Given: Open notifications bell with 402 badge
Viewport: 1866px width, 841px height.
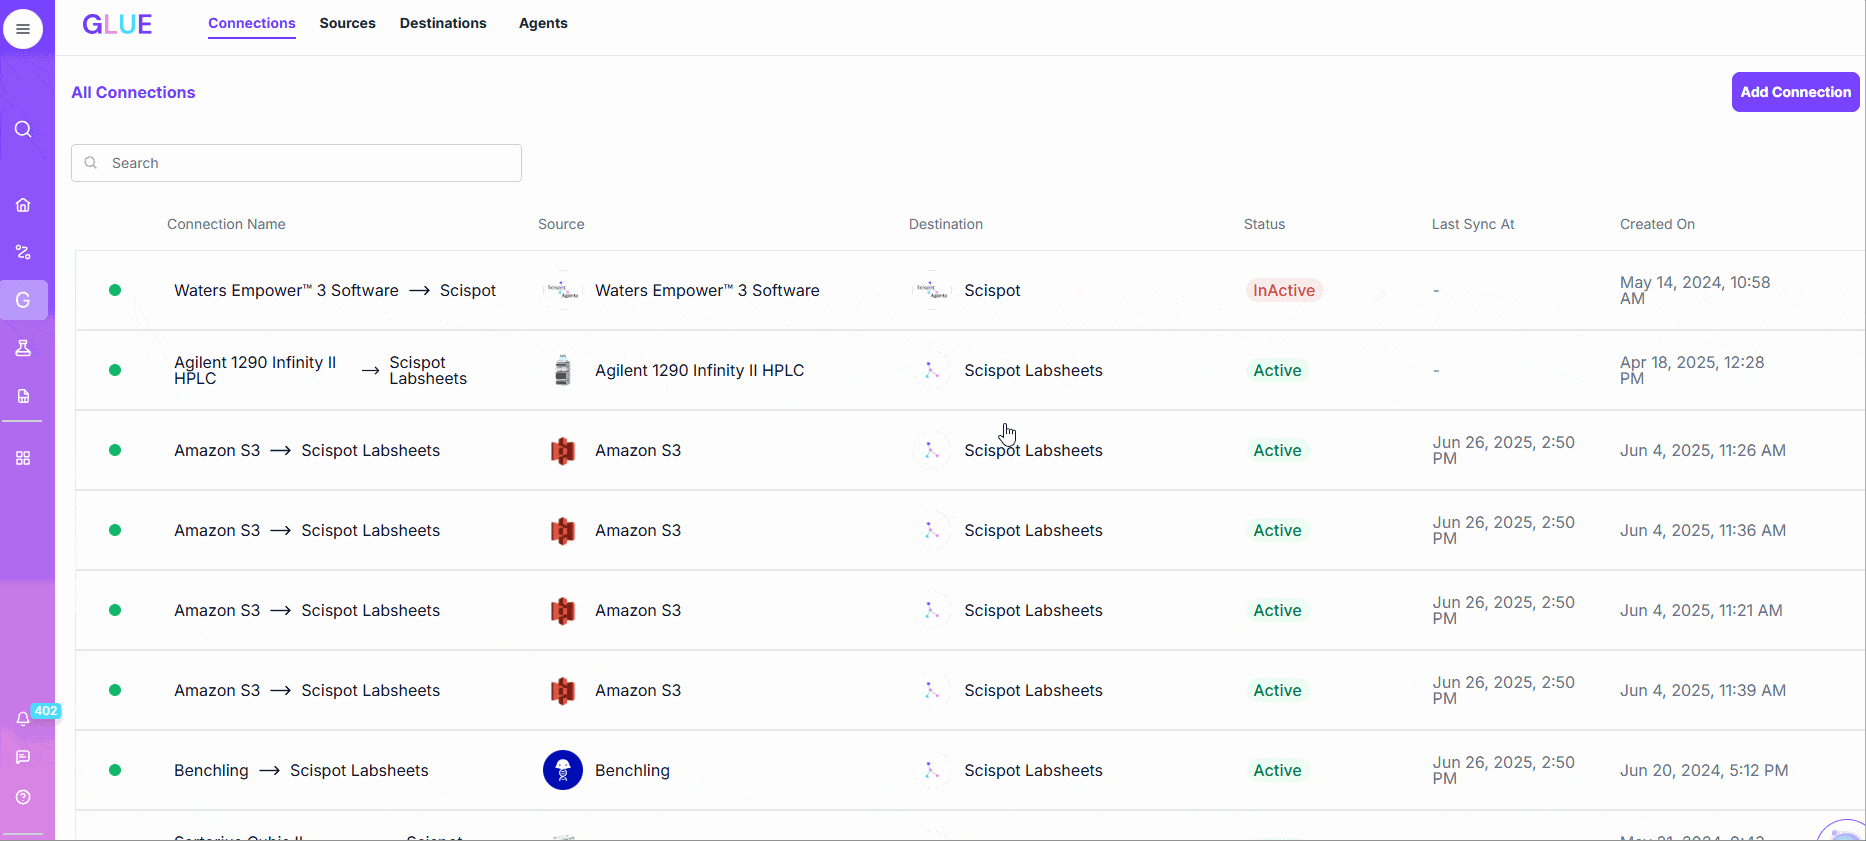Looking at the screenshot, I should [23, 719].
